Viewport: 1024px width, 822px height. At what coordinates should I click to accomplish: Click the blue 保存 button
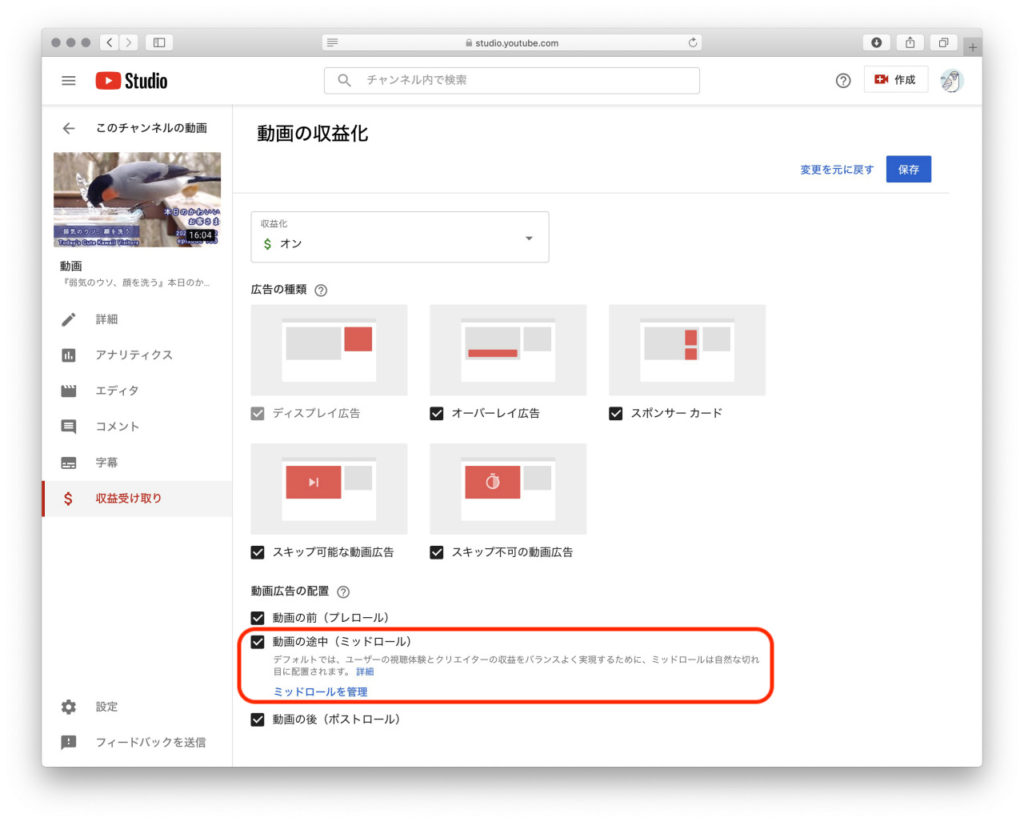[908, 170]
